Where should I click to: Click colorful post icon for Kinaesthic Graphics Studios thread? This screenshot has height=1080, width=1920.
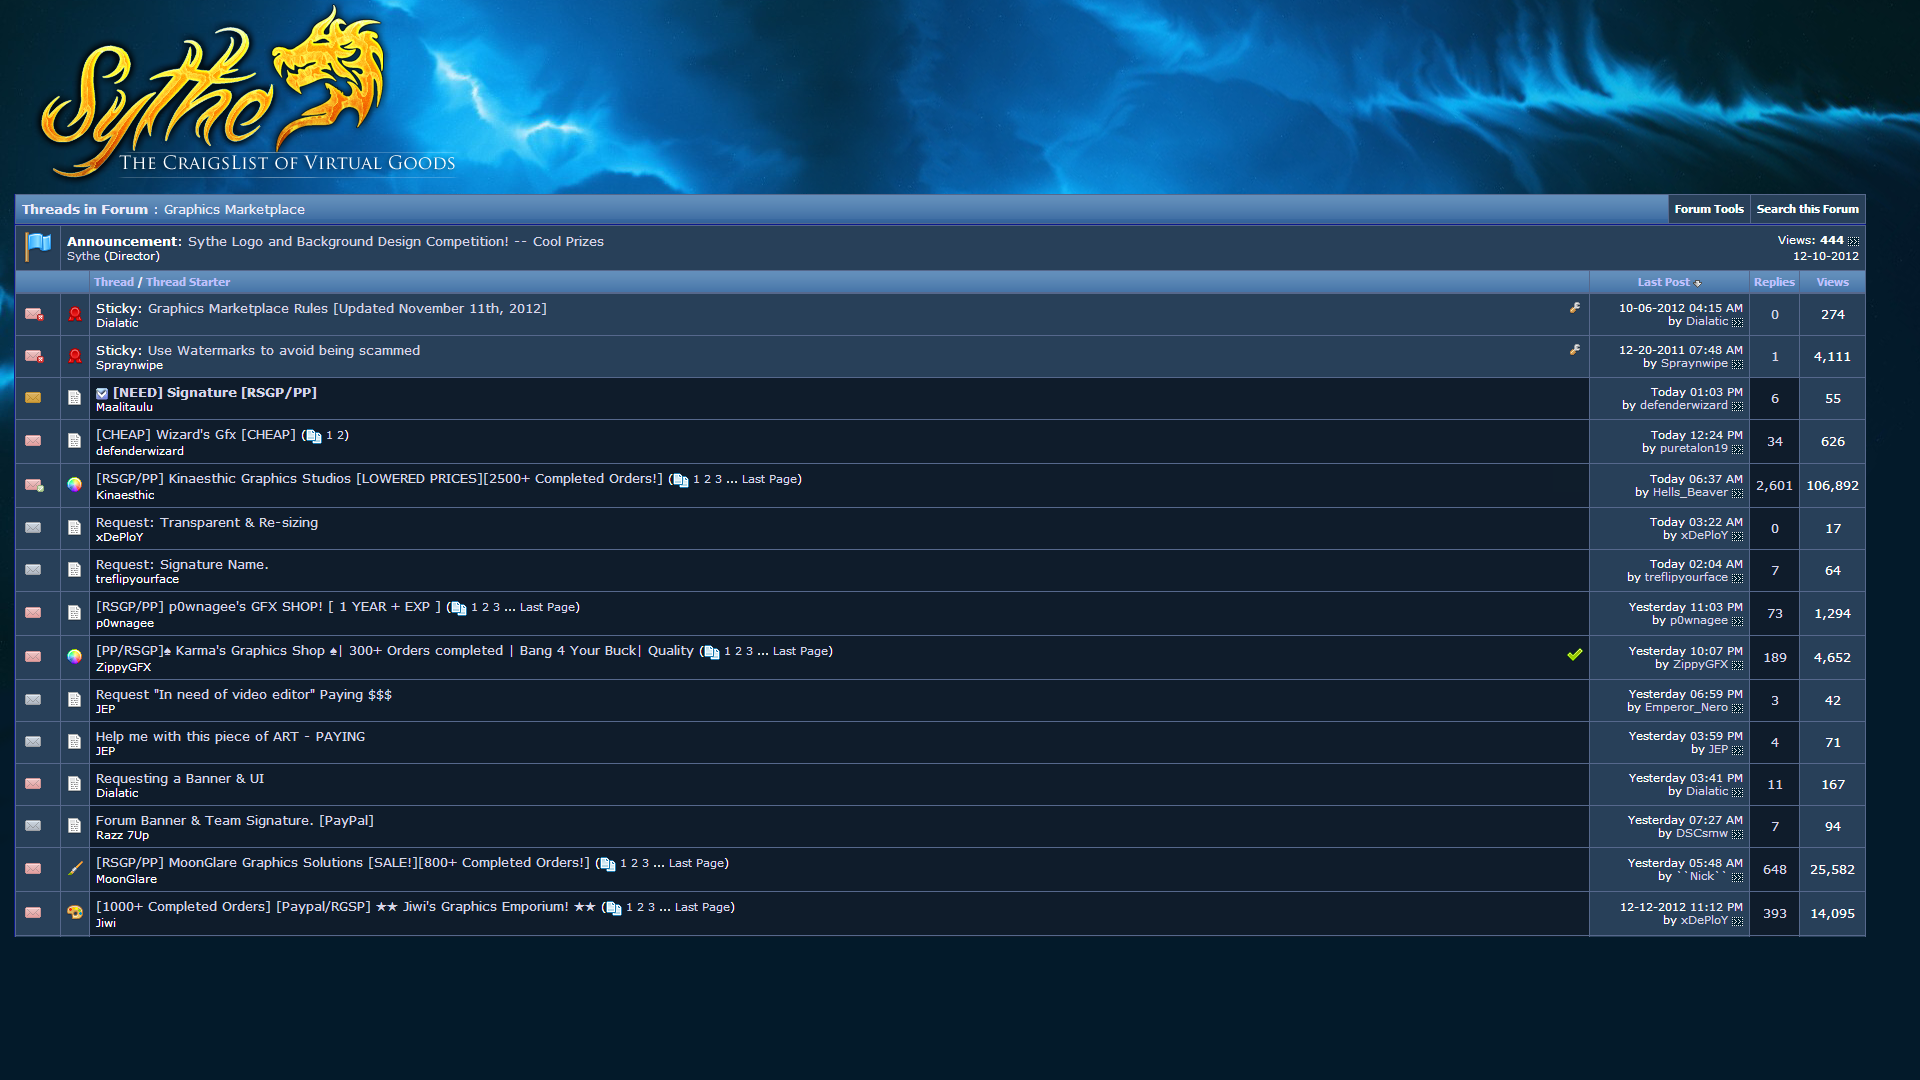point(75,485)
